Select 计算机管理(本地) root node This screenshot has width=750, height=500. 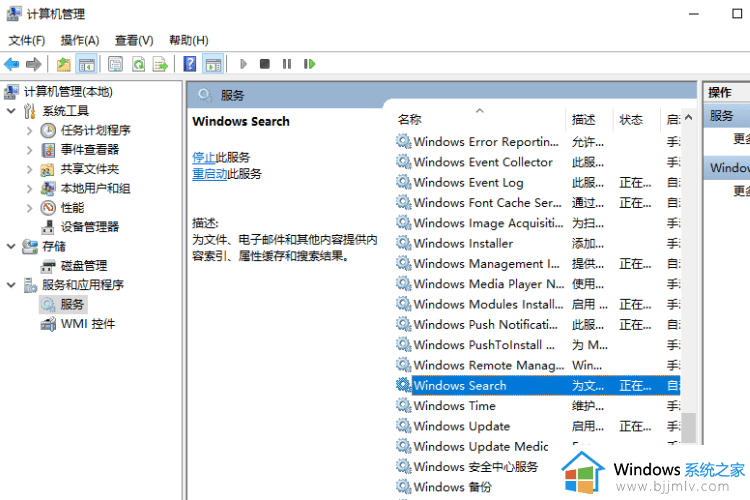(x=68, y=91)
